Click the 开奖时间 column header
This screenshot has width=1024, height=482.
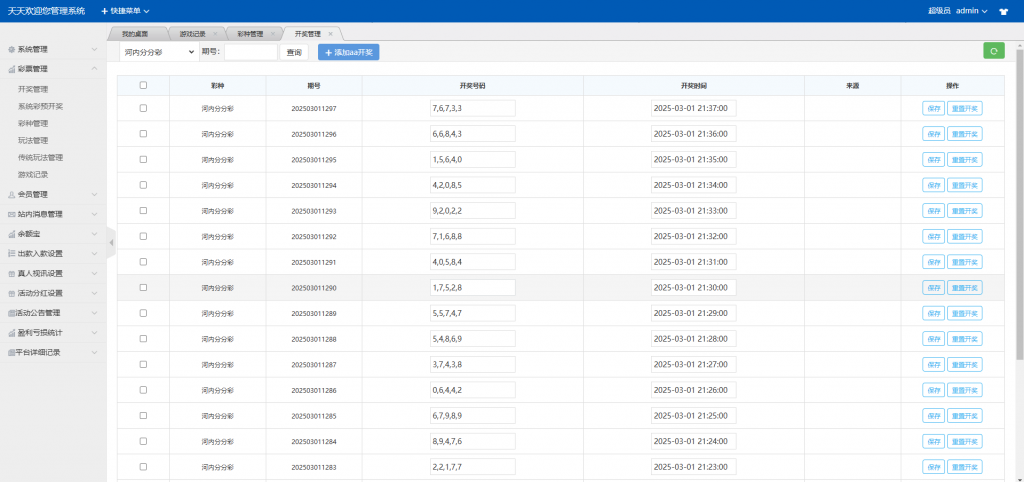pyautogui.click(x=694, y=86)
